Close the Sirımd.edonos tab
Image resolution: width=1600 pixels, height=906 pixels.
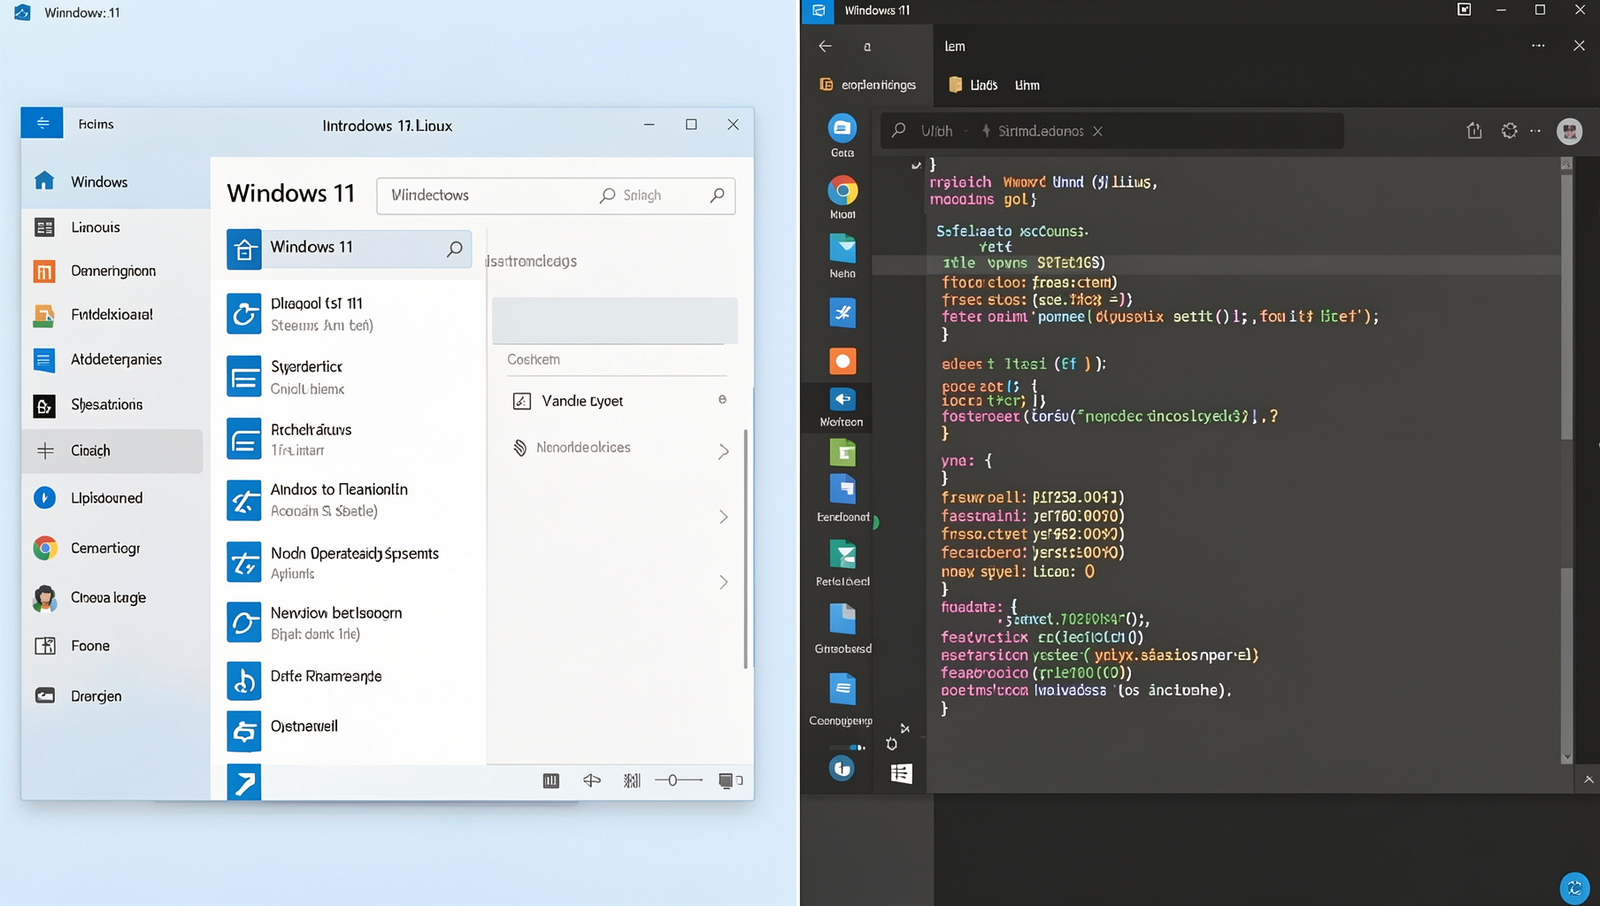[1097, 131]
